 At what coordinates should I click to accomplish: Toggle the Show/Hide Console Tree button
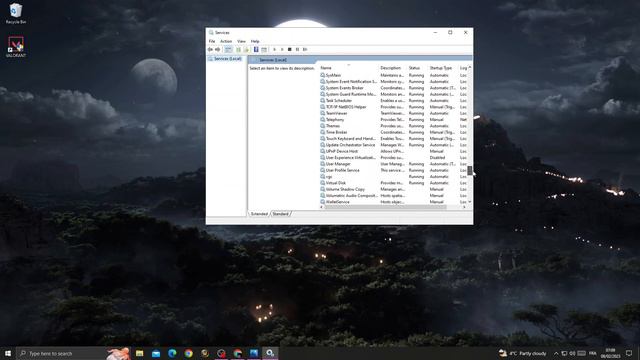point(228,49)
